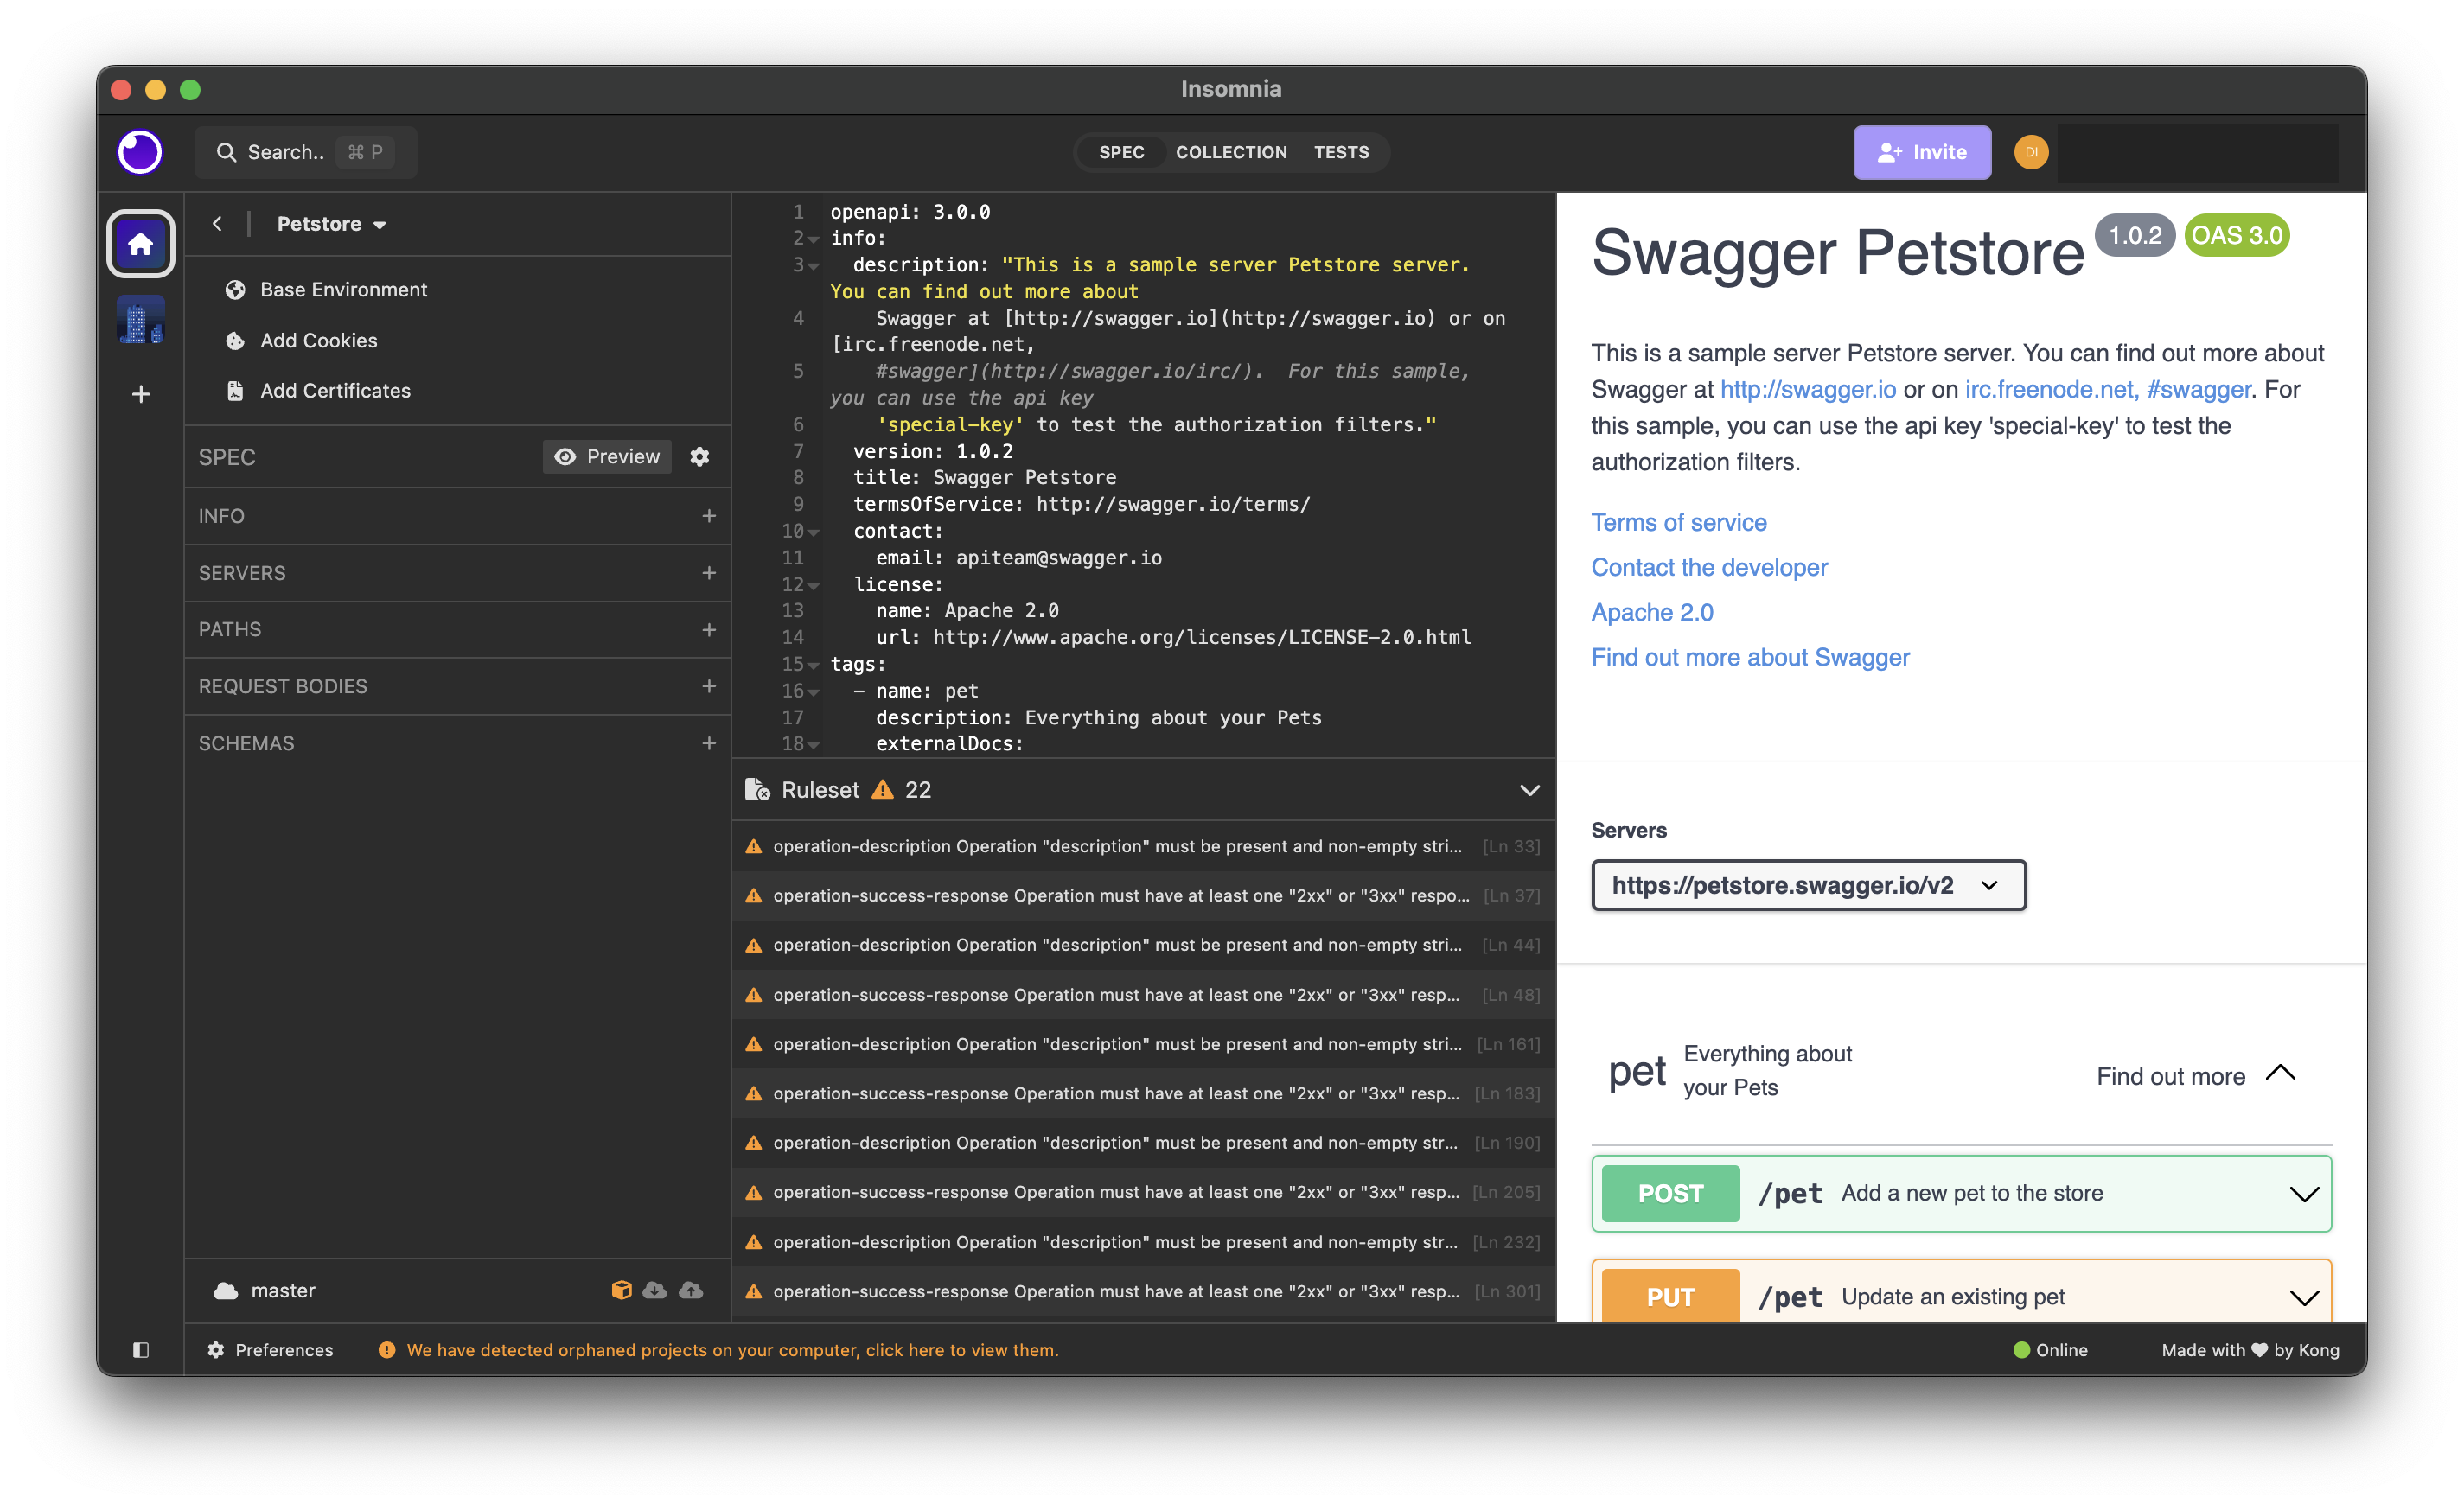Viewport: 2464px width, 1504px height.
Task: Collapse the Ruleset panel chevron
Action: tap(1529, 790)
